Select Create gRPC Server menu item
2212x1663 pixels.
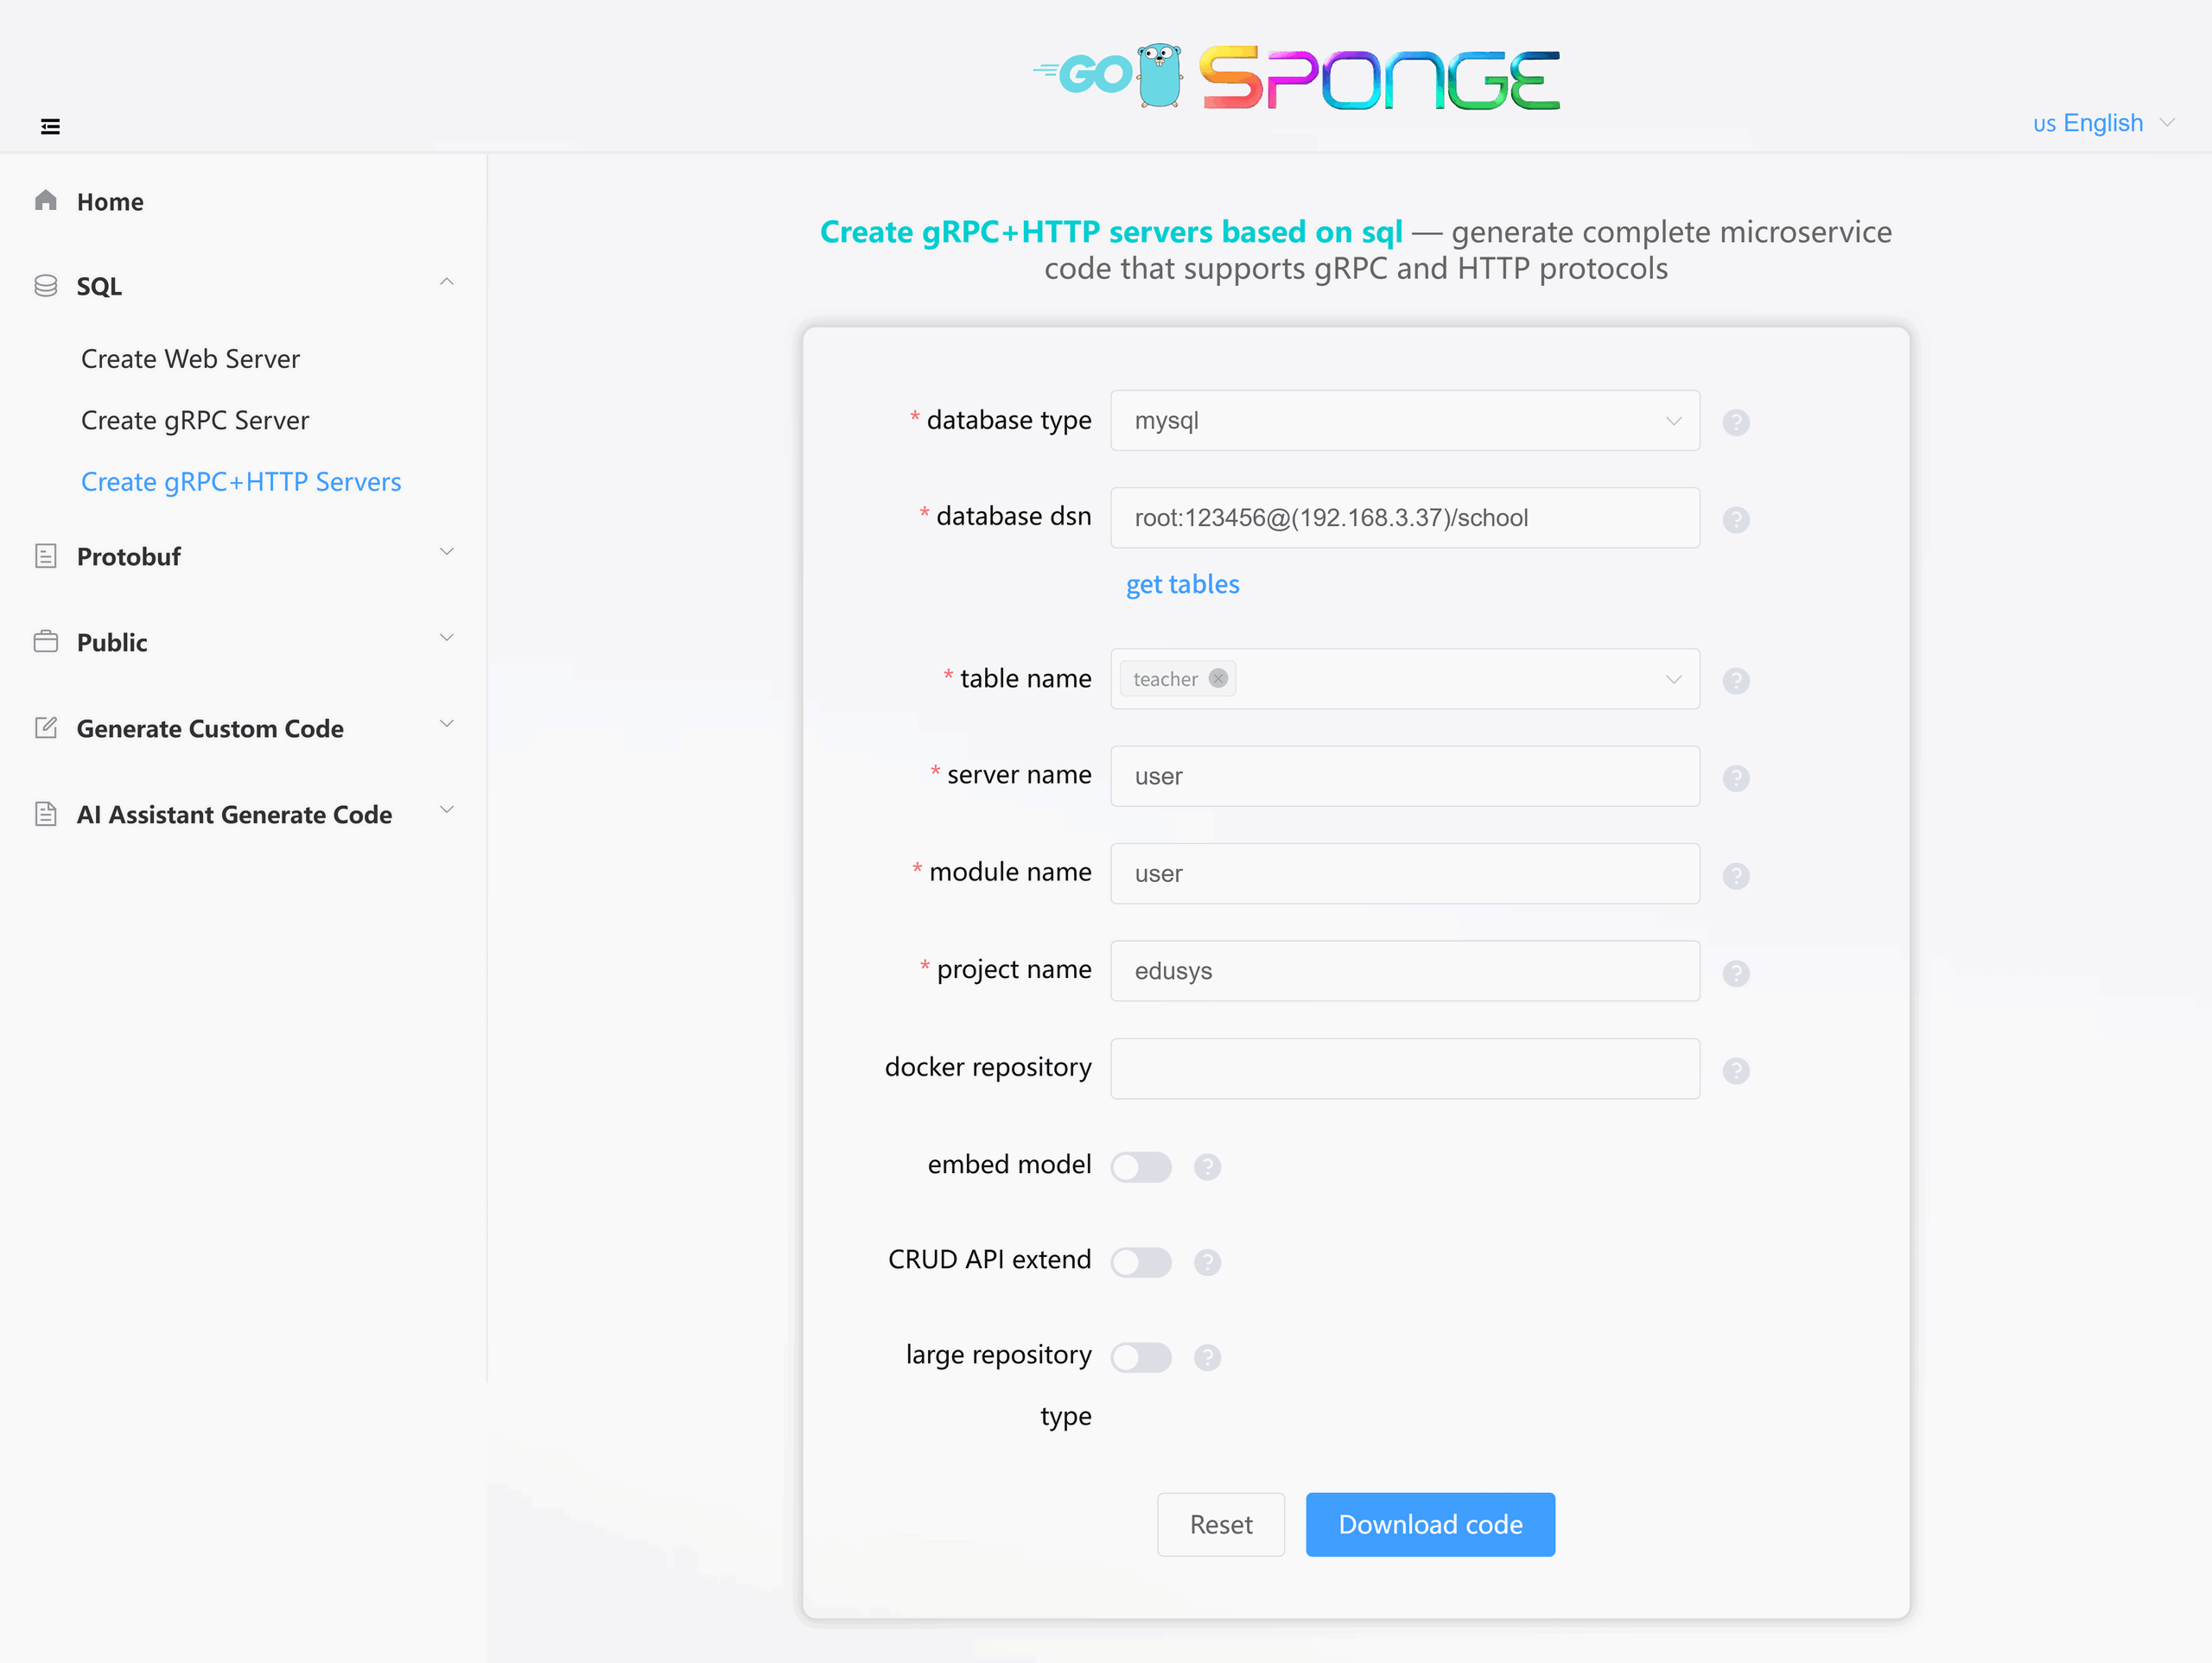pos(195,420)
